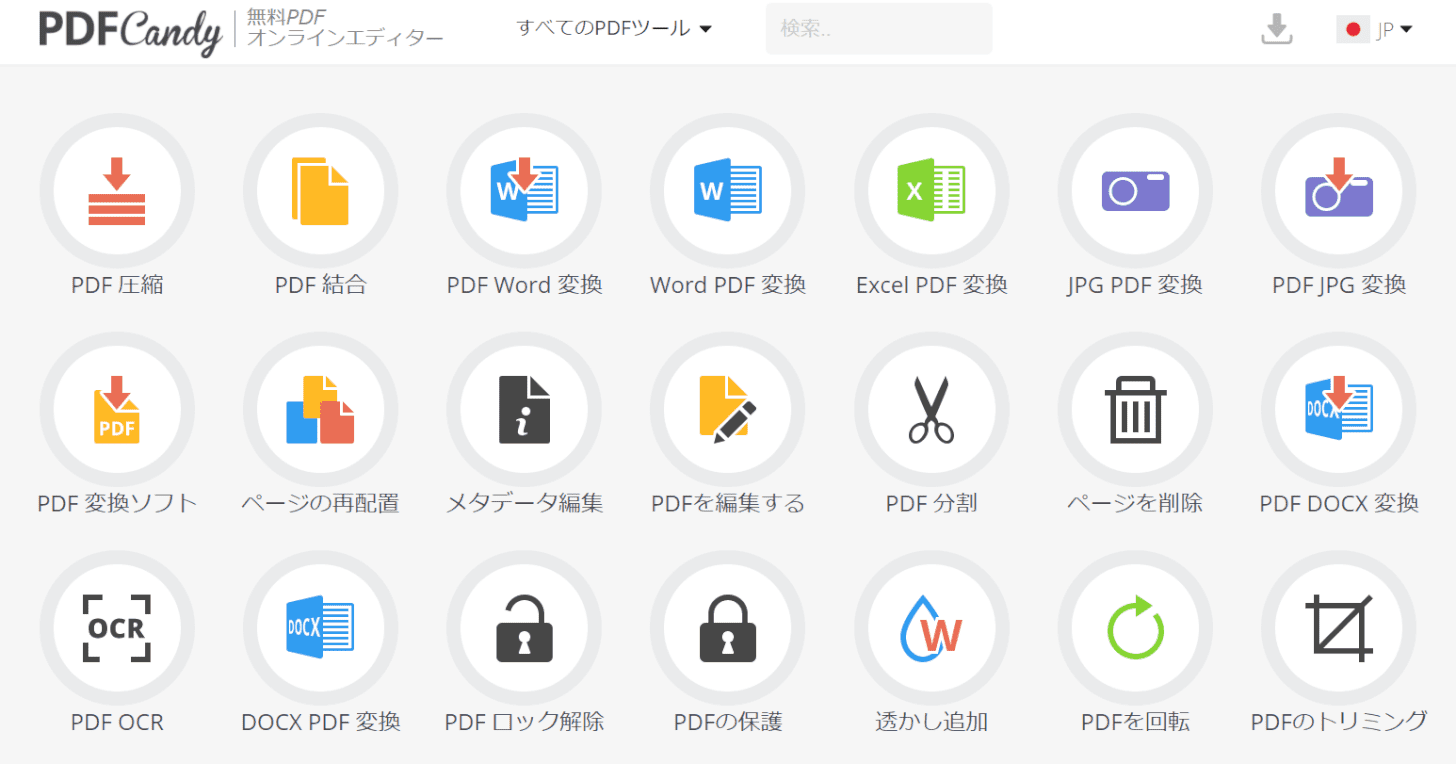Click the PDF JPG 変換 camera icon
Screen dimensions: 1456x764
[x=1339, y=191]
